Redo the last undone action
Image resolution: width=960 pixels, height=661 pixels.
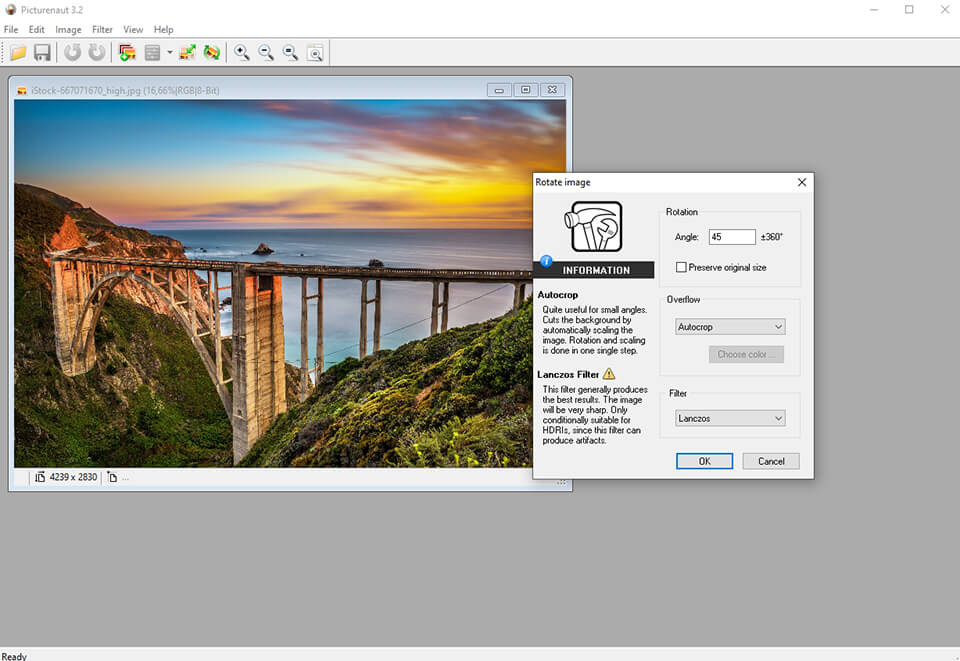pos(95,52)
